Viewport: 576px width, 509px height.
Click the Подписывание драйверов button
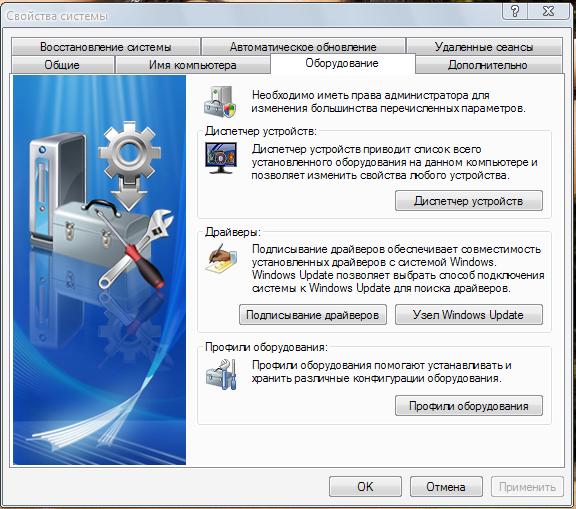(313, 315)
